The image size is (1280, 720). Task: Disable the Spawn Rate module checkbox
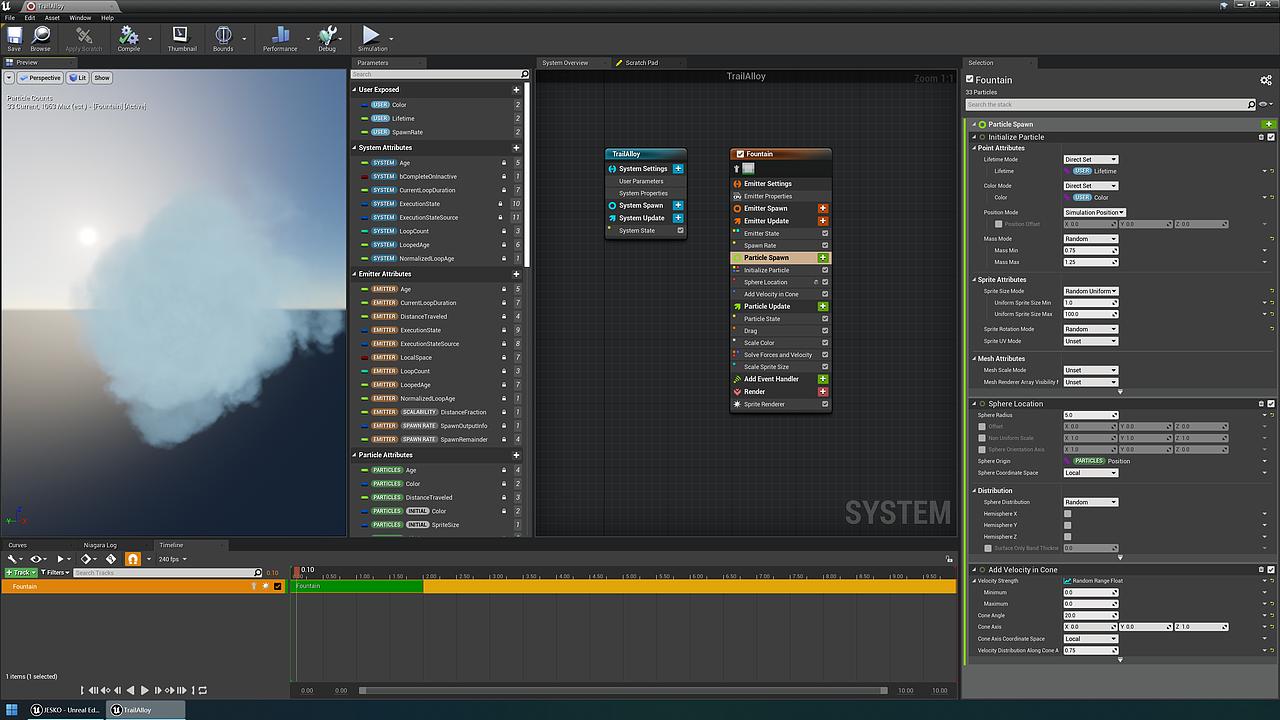[x=825, y=245]
